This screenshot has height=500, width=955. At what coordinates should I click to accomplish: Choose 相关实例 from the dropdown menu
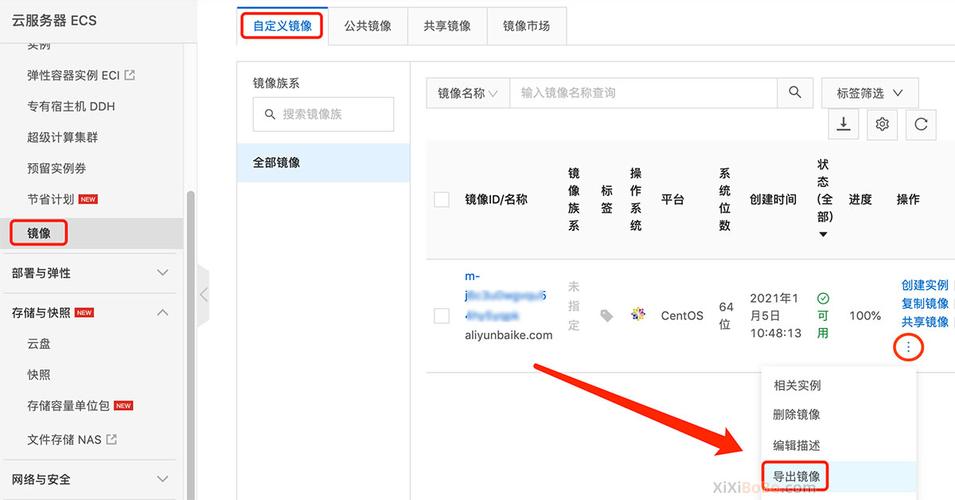pos(797,385)
